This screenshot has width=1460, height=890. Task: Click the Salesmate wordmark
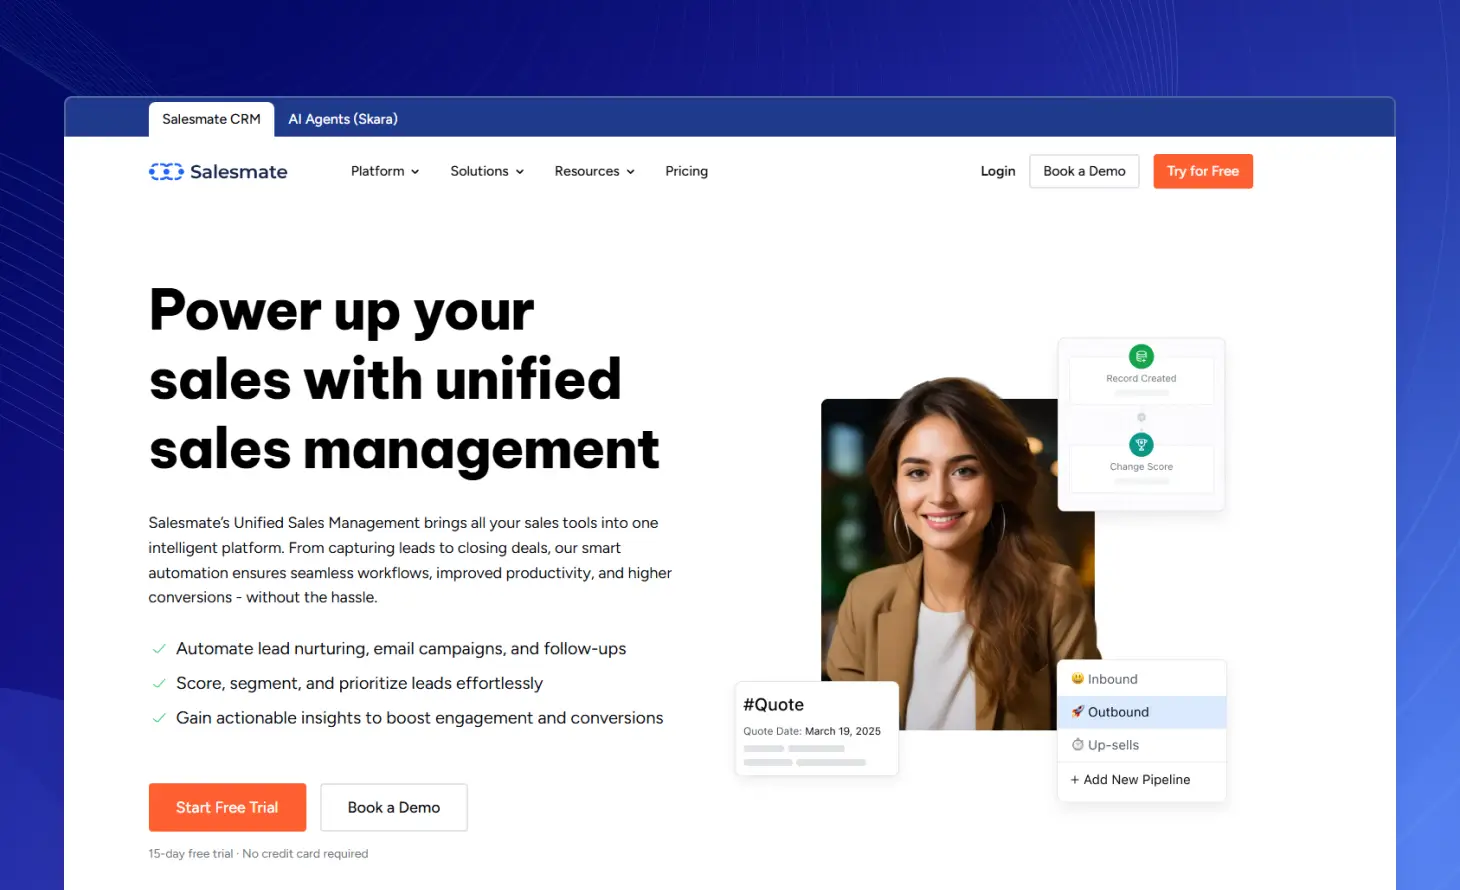pyautogui.click(x=238, y=172)
